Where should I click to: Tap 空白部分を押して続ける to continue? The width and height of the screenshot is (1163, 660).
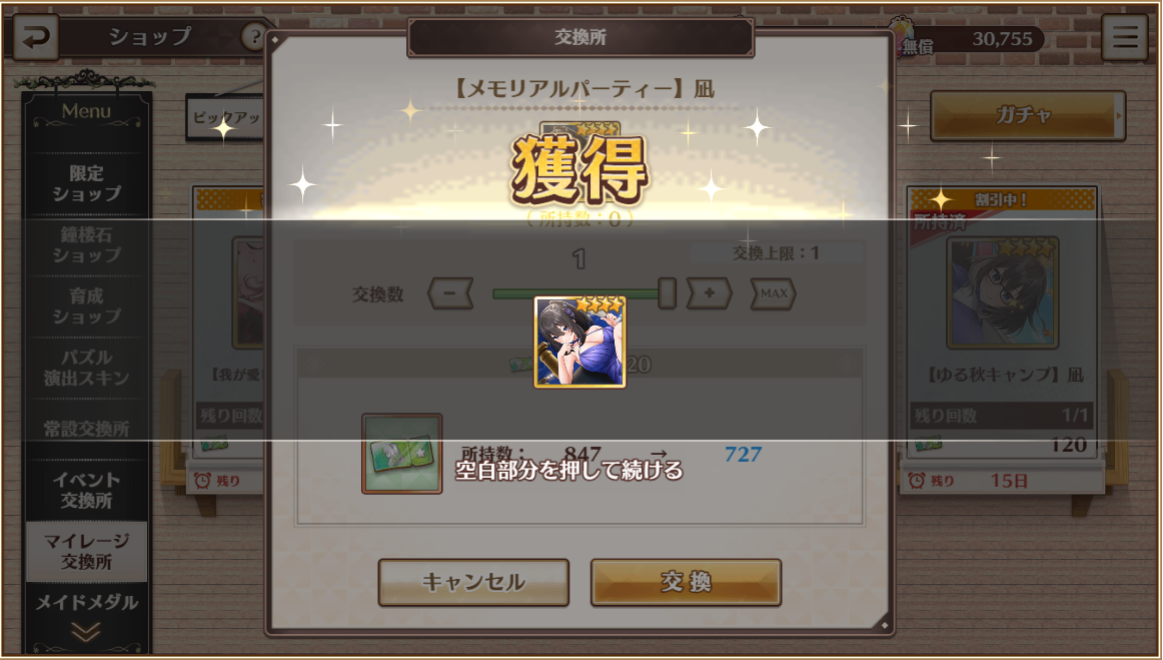coord(569,470)
